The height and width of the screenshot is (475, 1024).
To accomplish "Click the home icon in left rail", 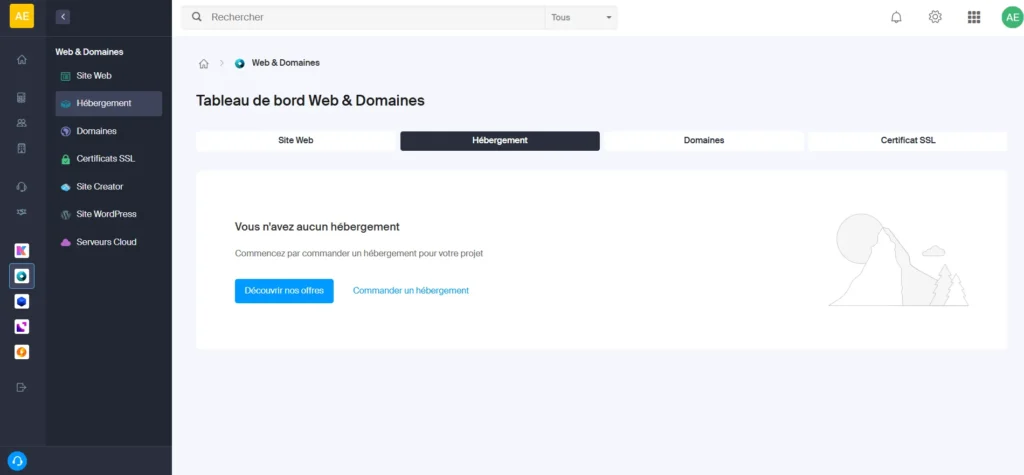I will tap(22, 60).
